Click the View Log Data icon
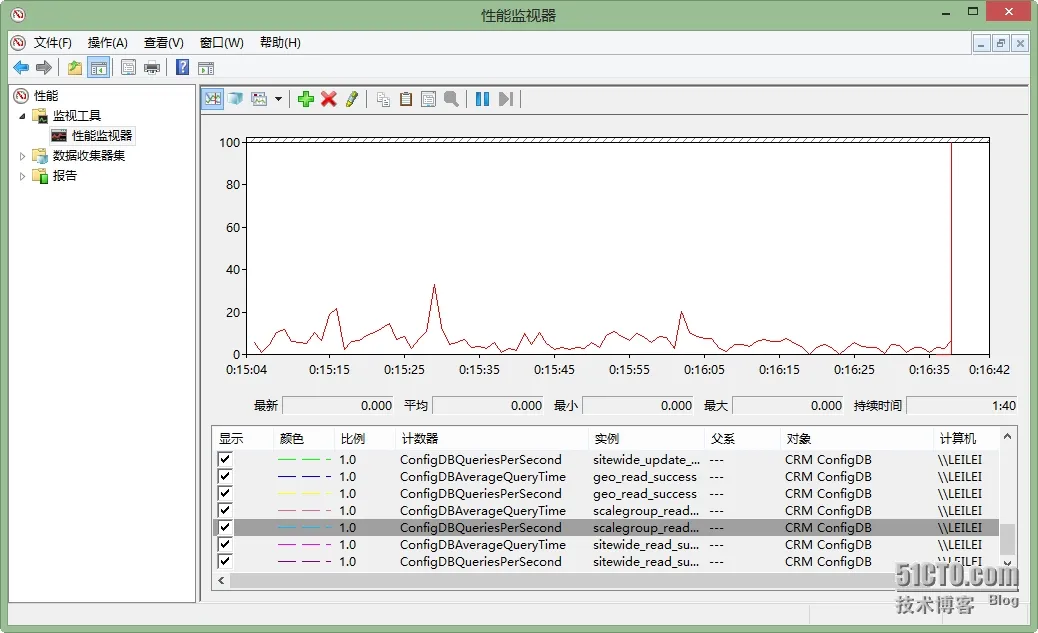This screenshot has height=633, width=1038. click(235, 99)
